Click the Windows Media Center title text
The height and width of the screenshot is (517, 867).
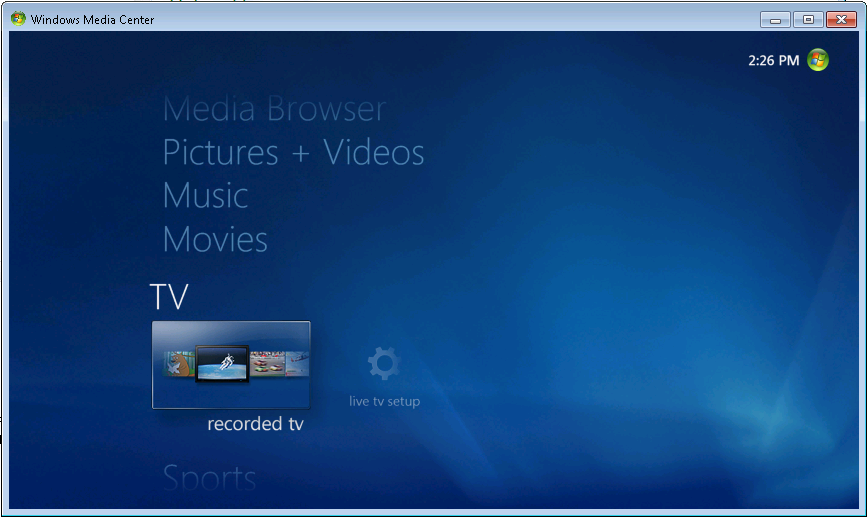92,19
